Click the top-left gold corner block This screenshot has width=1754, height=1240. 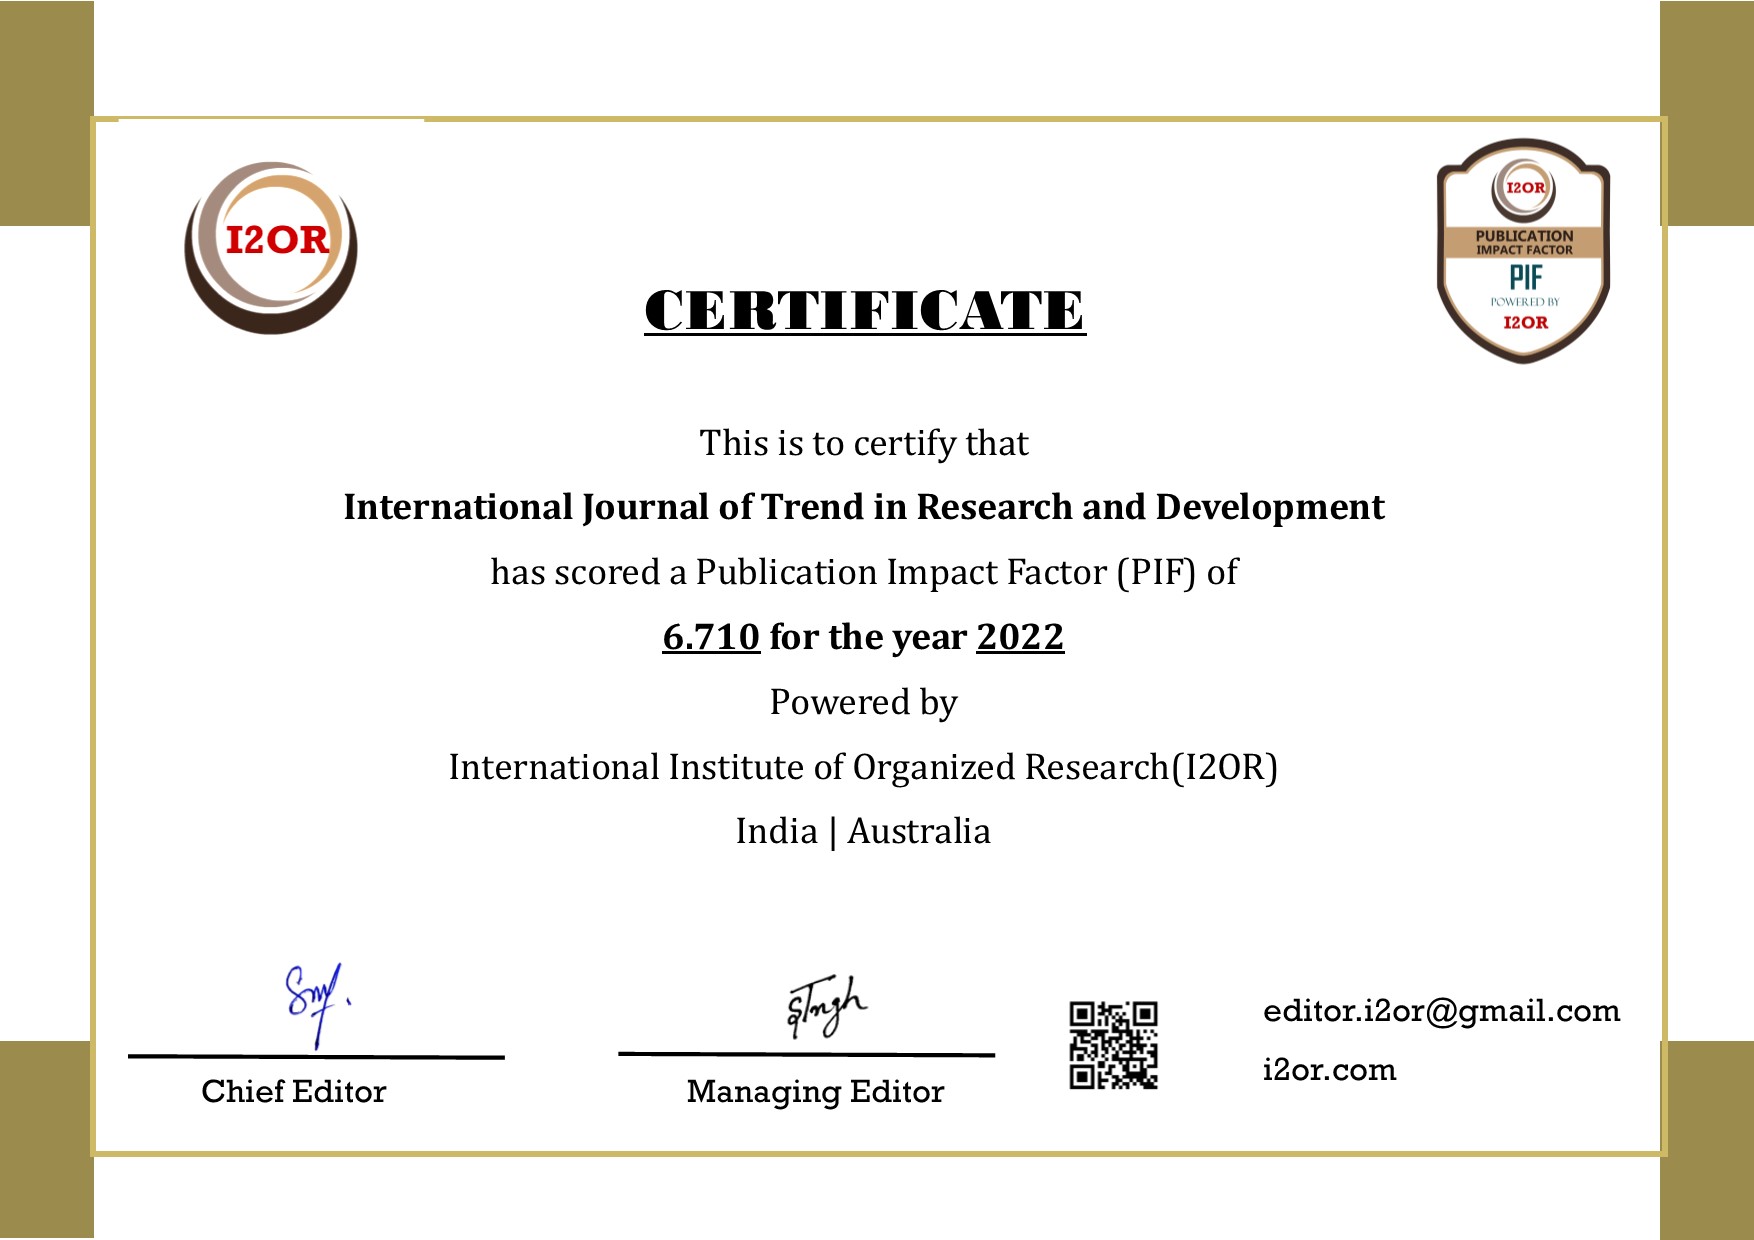[46, 112]
